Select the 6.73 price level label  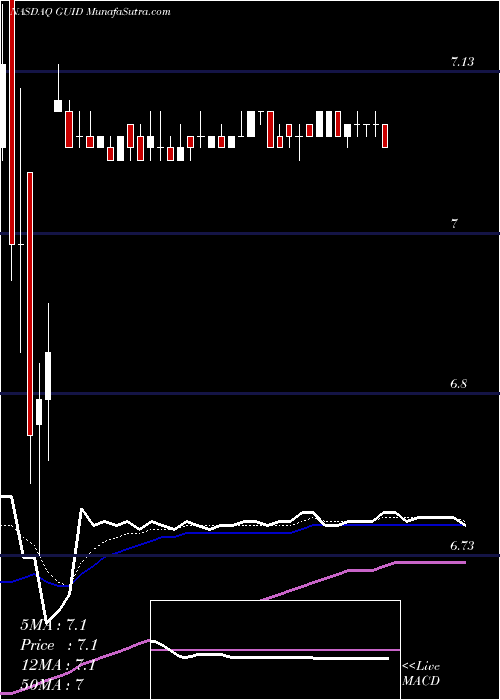click(x=462, y=546)
